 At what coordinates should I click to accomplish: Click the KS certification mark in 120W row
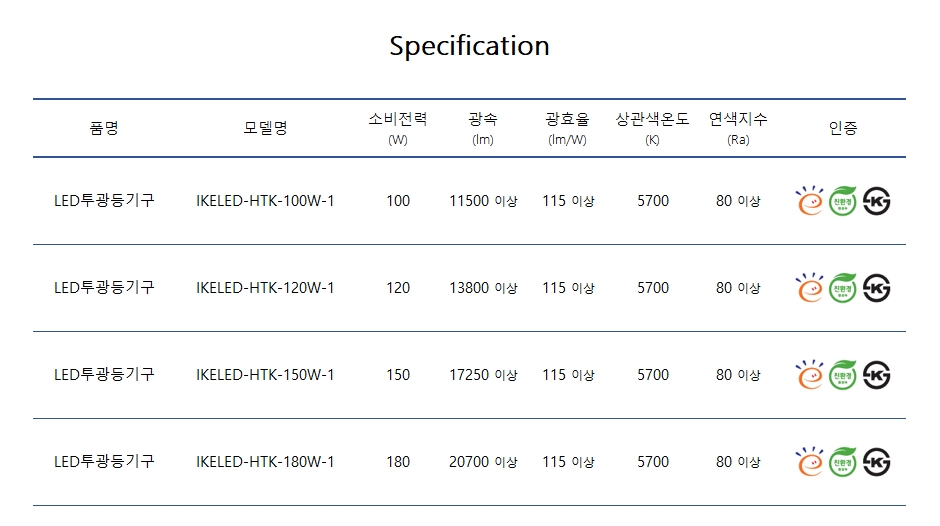click(876, 288)
